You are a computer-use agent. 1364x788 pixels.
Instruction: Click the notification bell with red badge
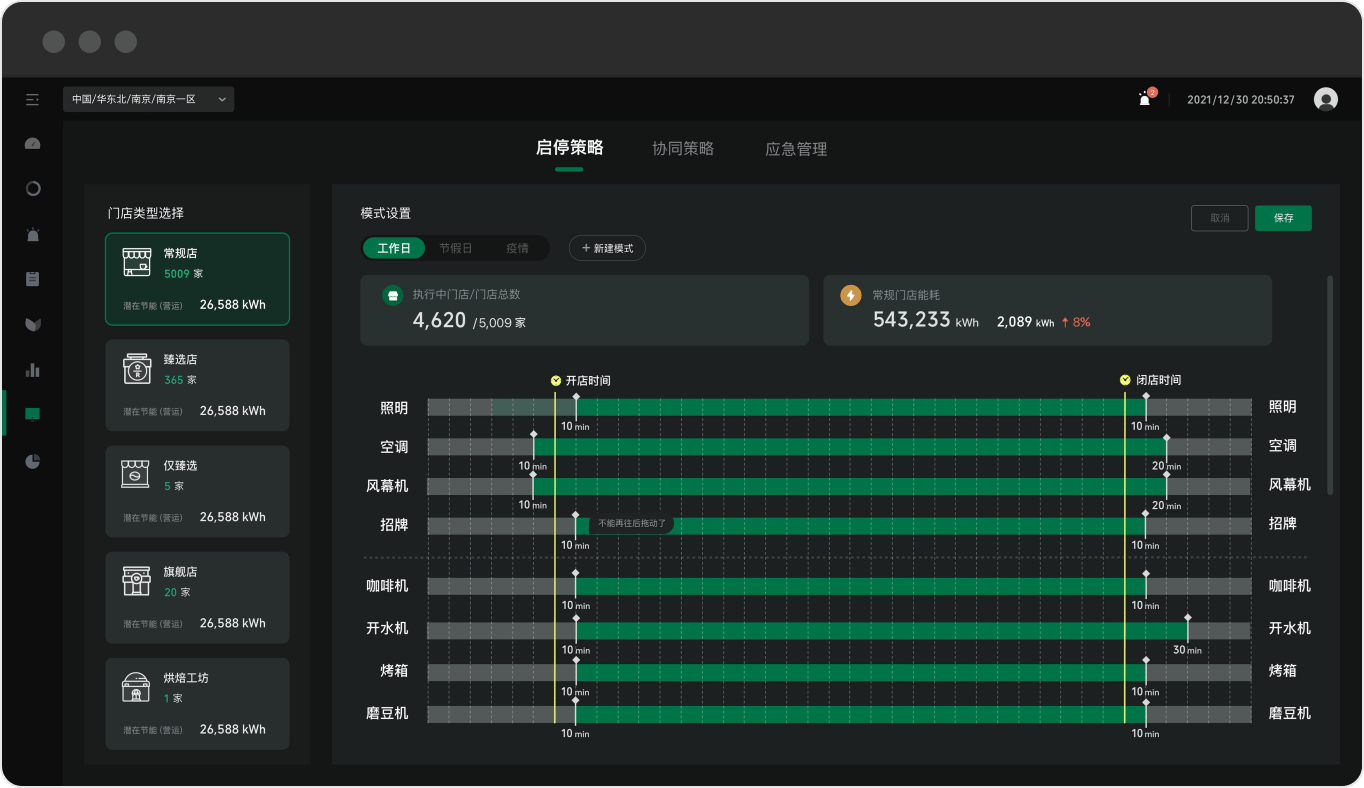click(1145, 99)
